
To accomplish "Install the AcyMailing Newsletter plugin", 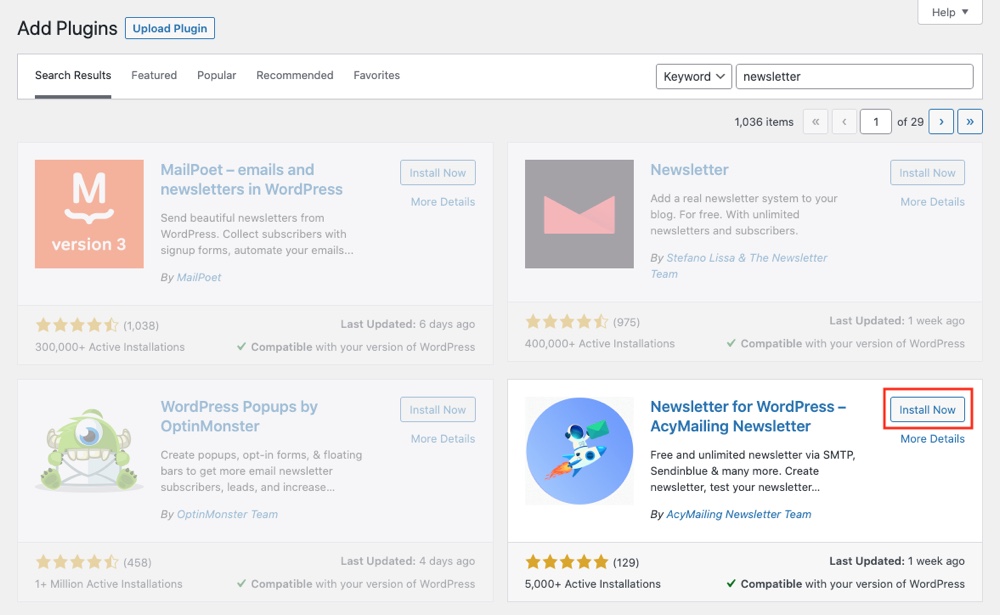I will click(927, 410).
